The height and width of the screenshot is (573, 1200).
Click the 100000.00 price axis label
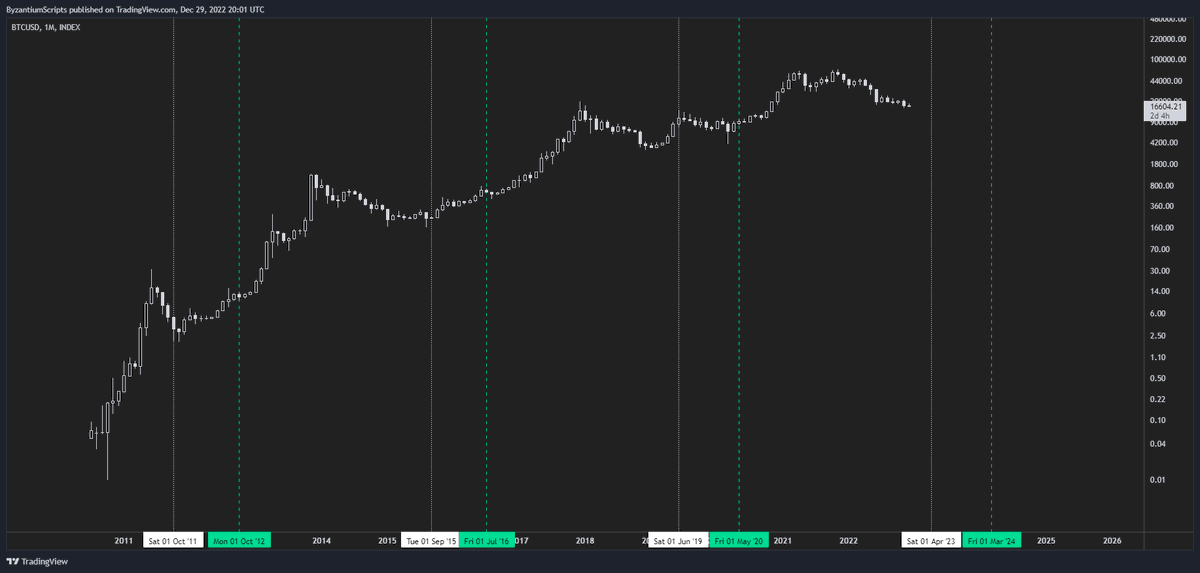pyautogui.click(x=1168, y=60)
